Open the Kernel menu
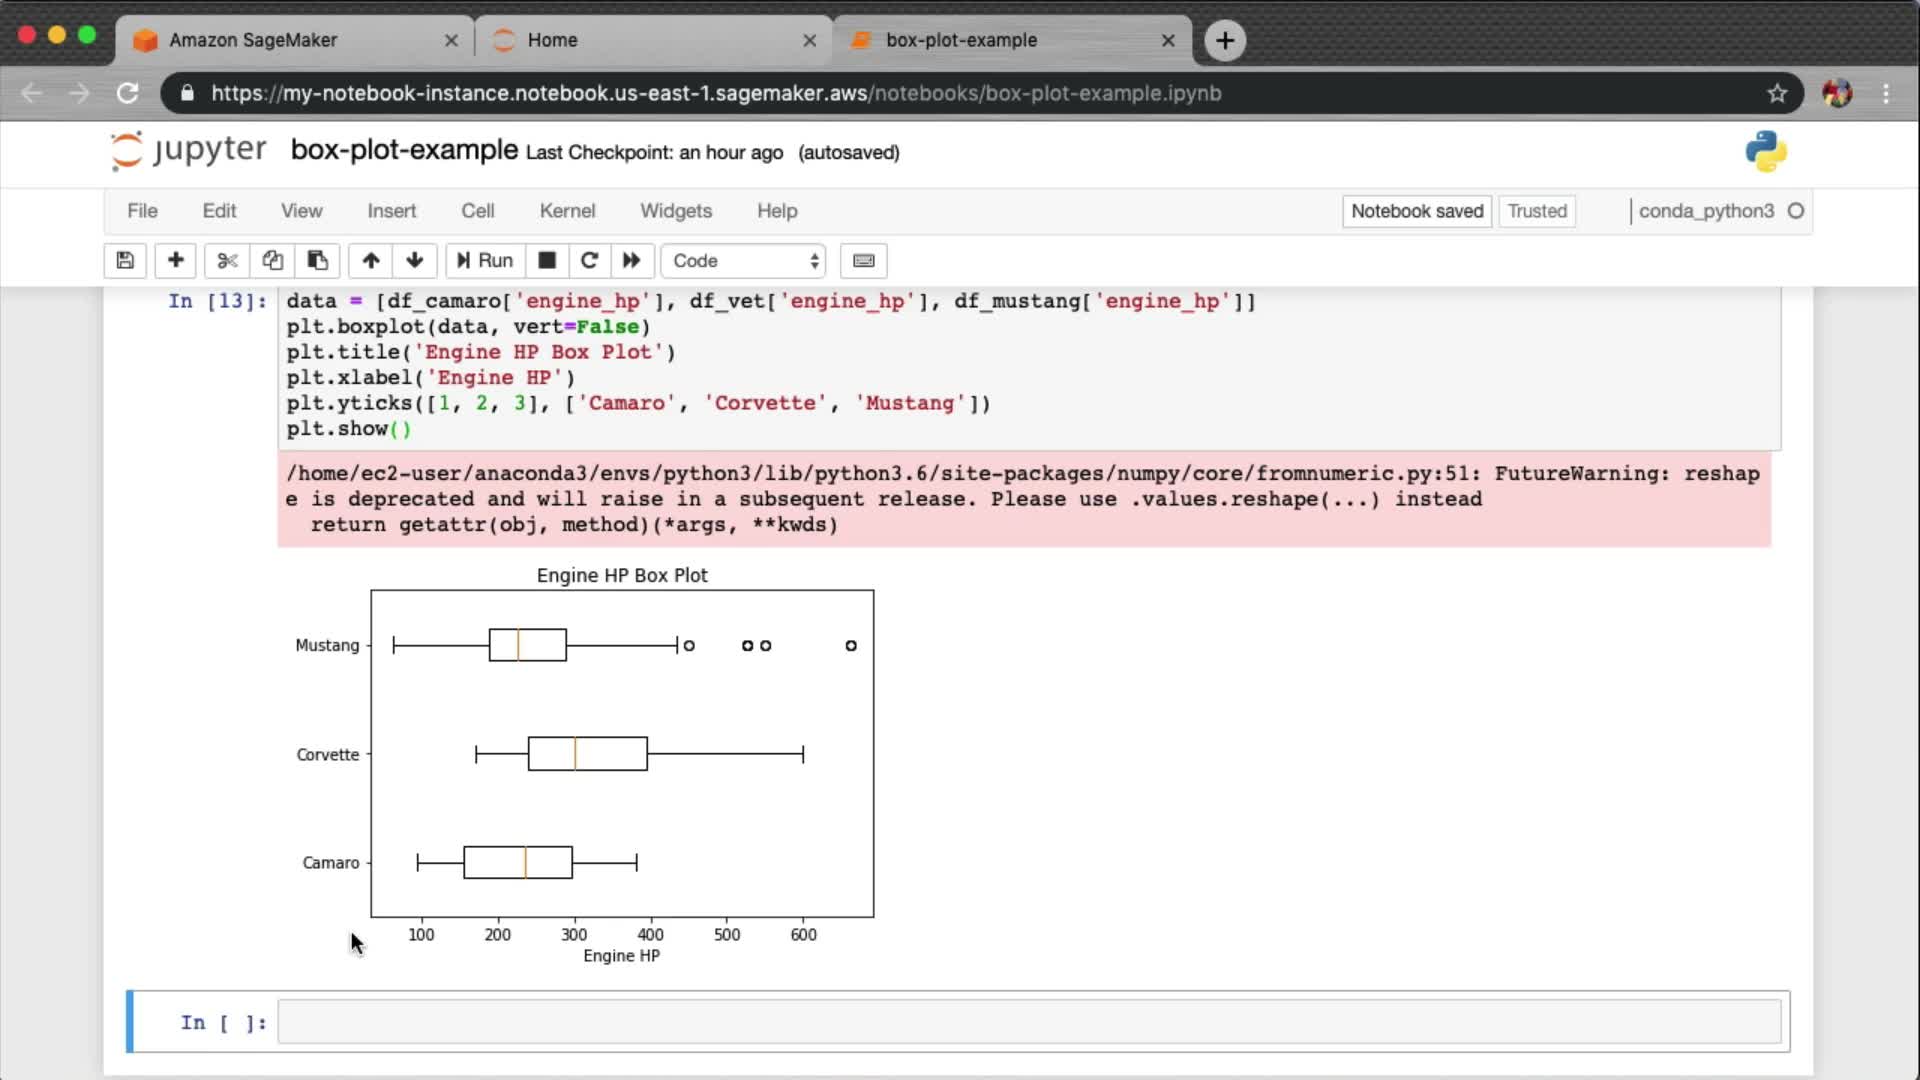 pos(567,211)
